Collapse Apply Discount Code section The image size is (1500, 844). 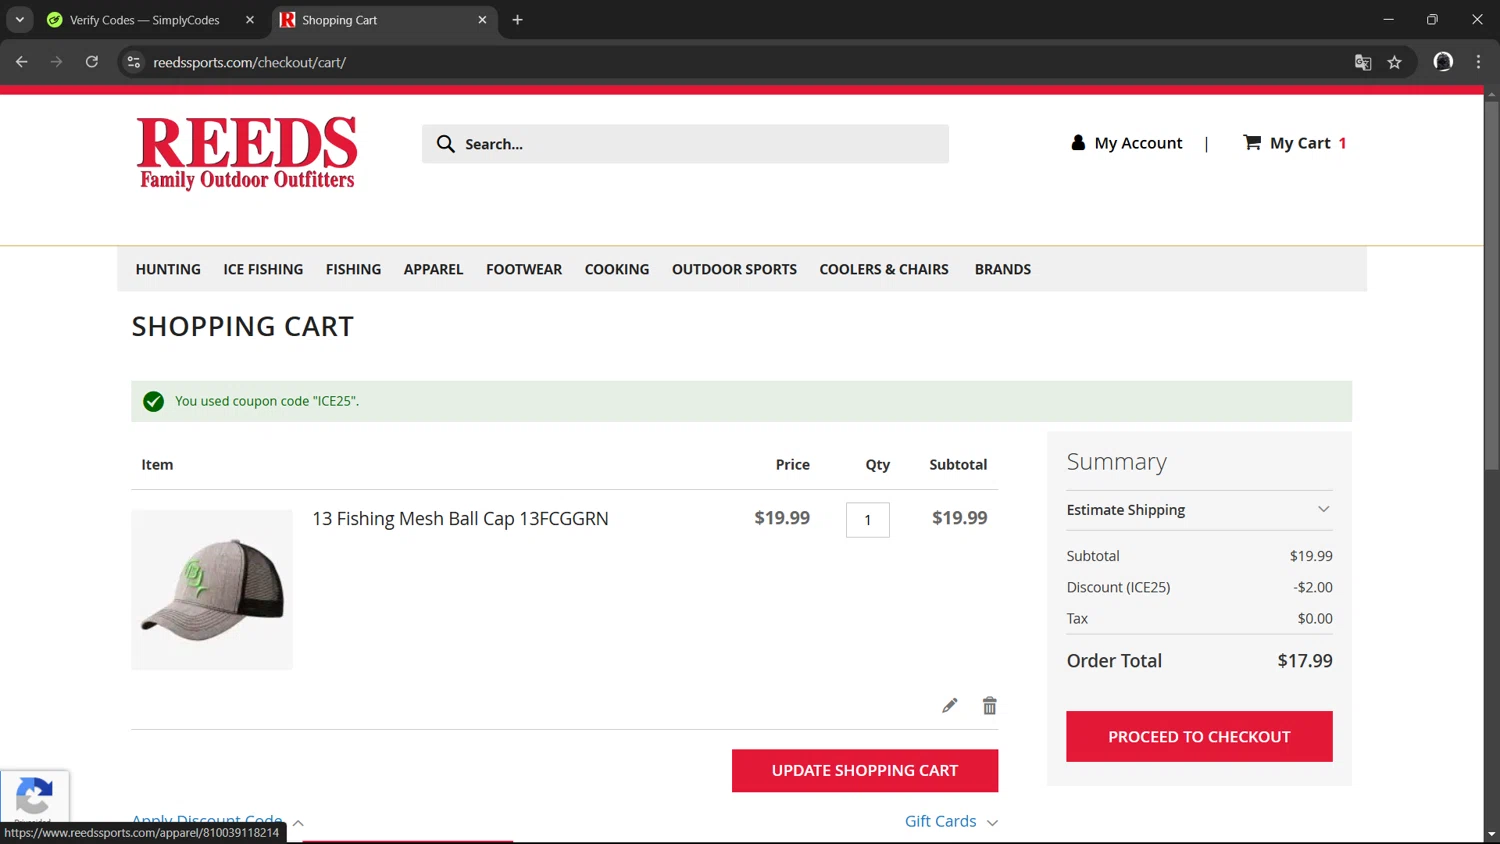[218, 822]
